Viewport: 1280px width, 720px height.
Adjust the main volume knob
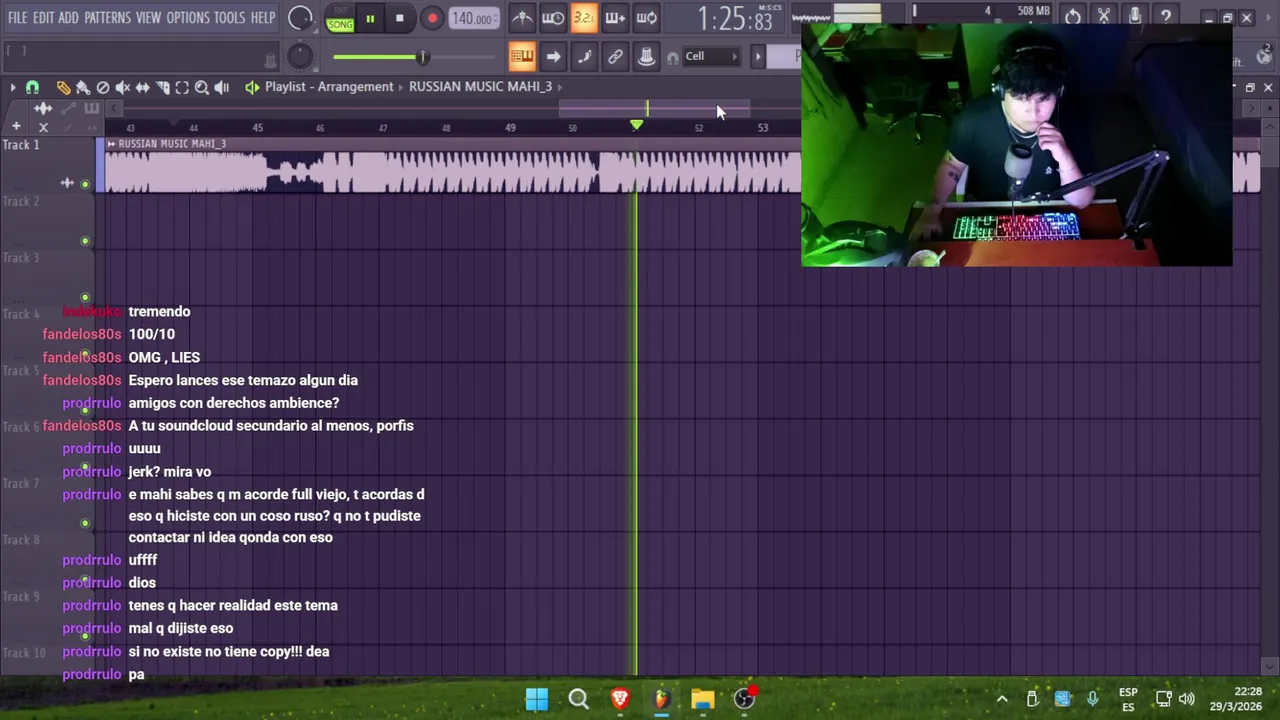(x=300, y=18)
